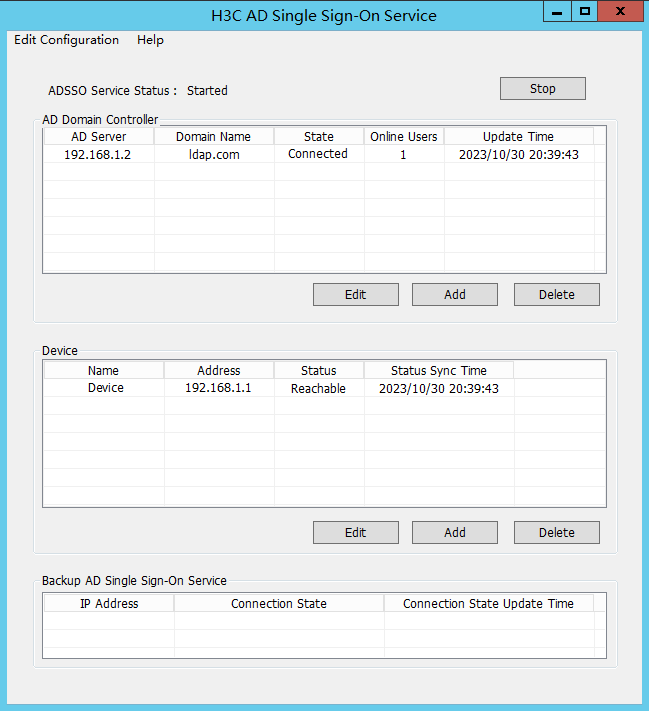Maximize the H3C AD Single Sign-On window
The image size is (649, 711).
(585, 12)
